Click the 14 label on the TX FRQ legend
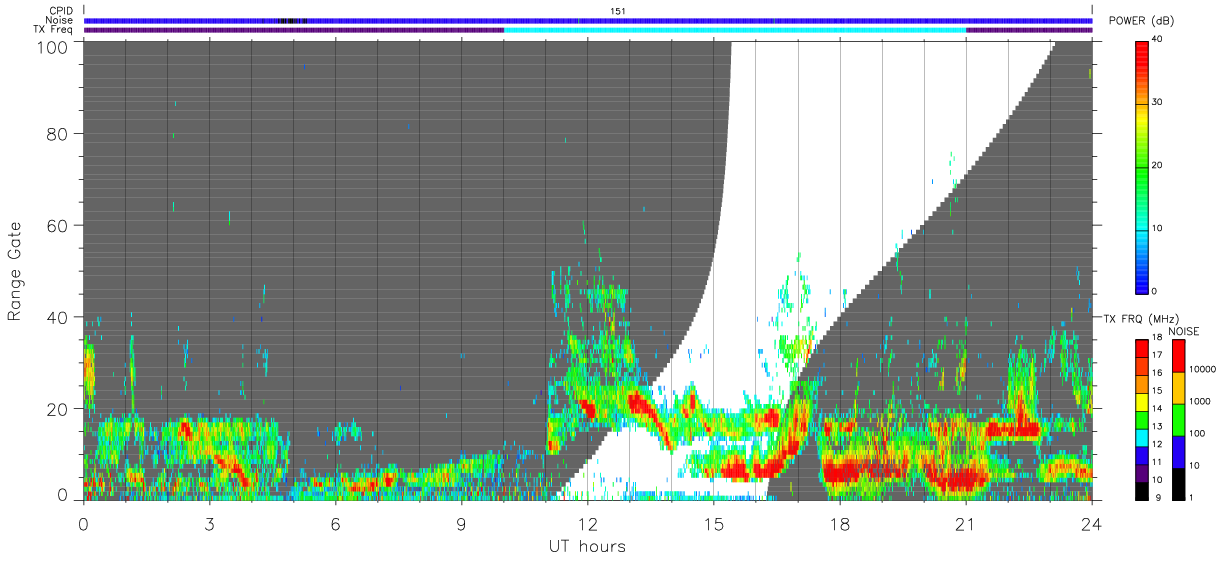The width and height of the screenshot is (1228, 567). [x=1157, y=409]
